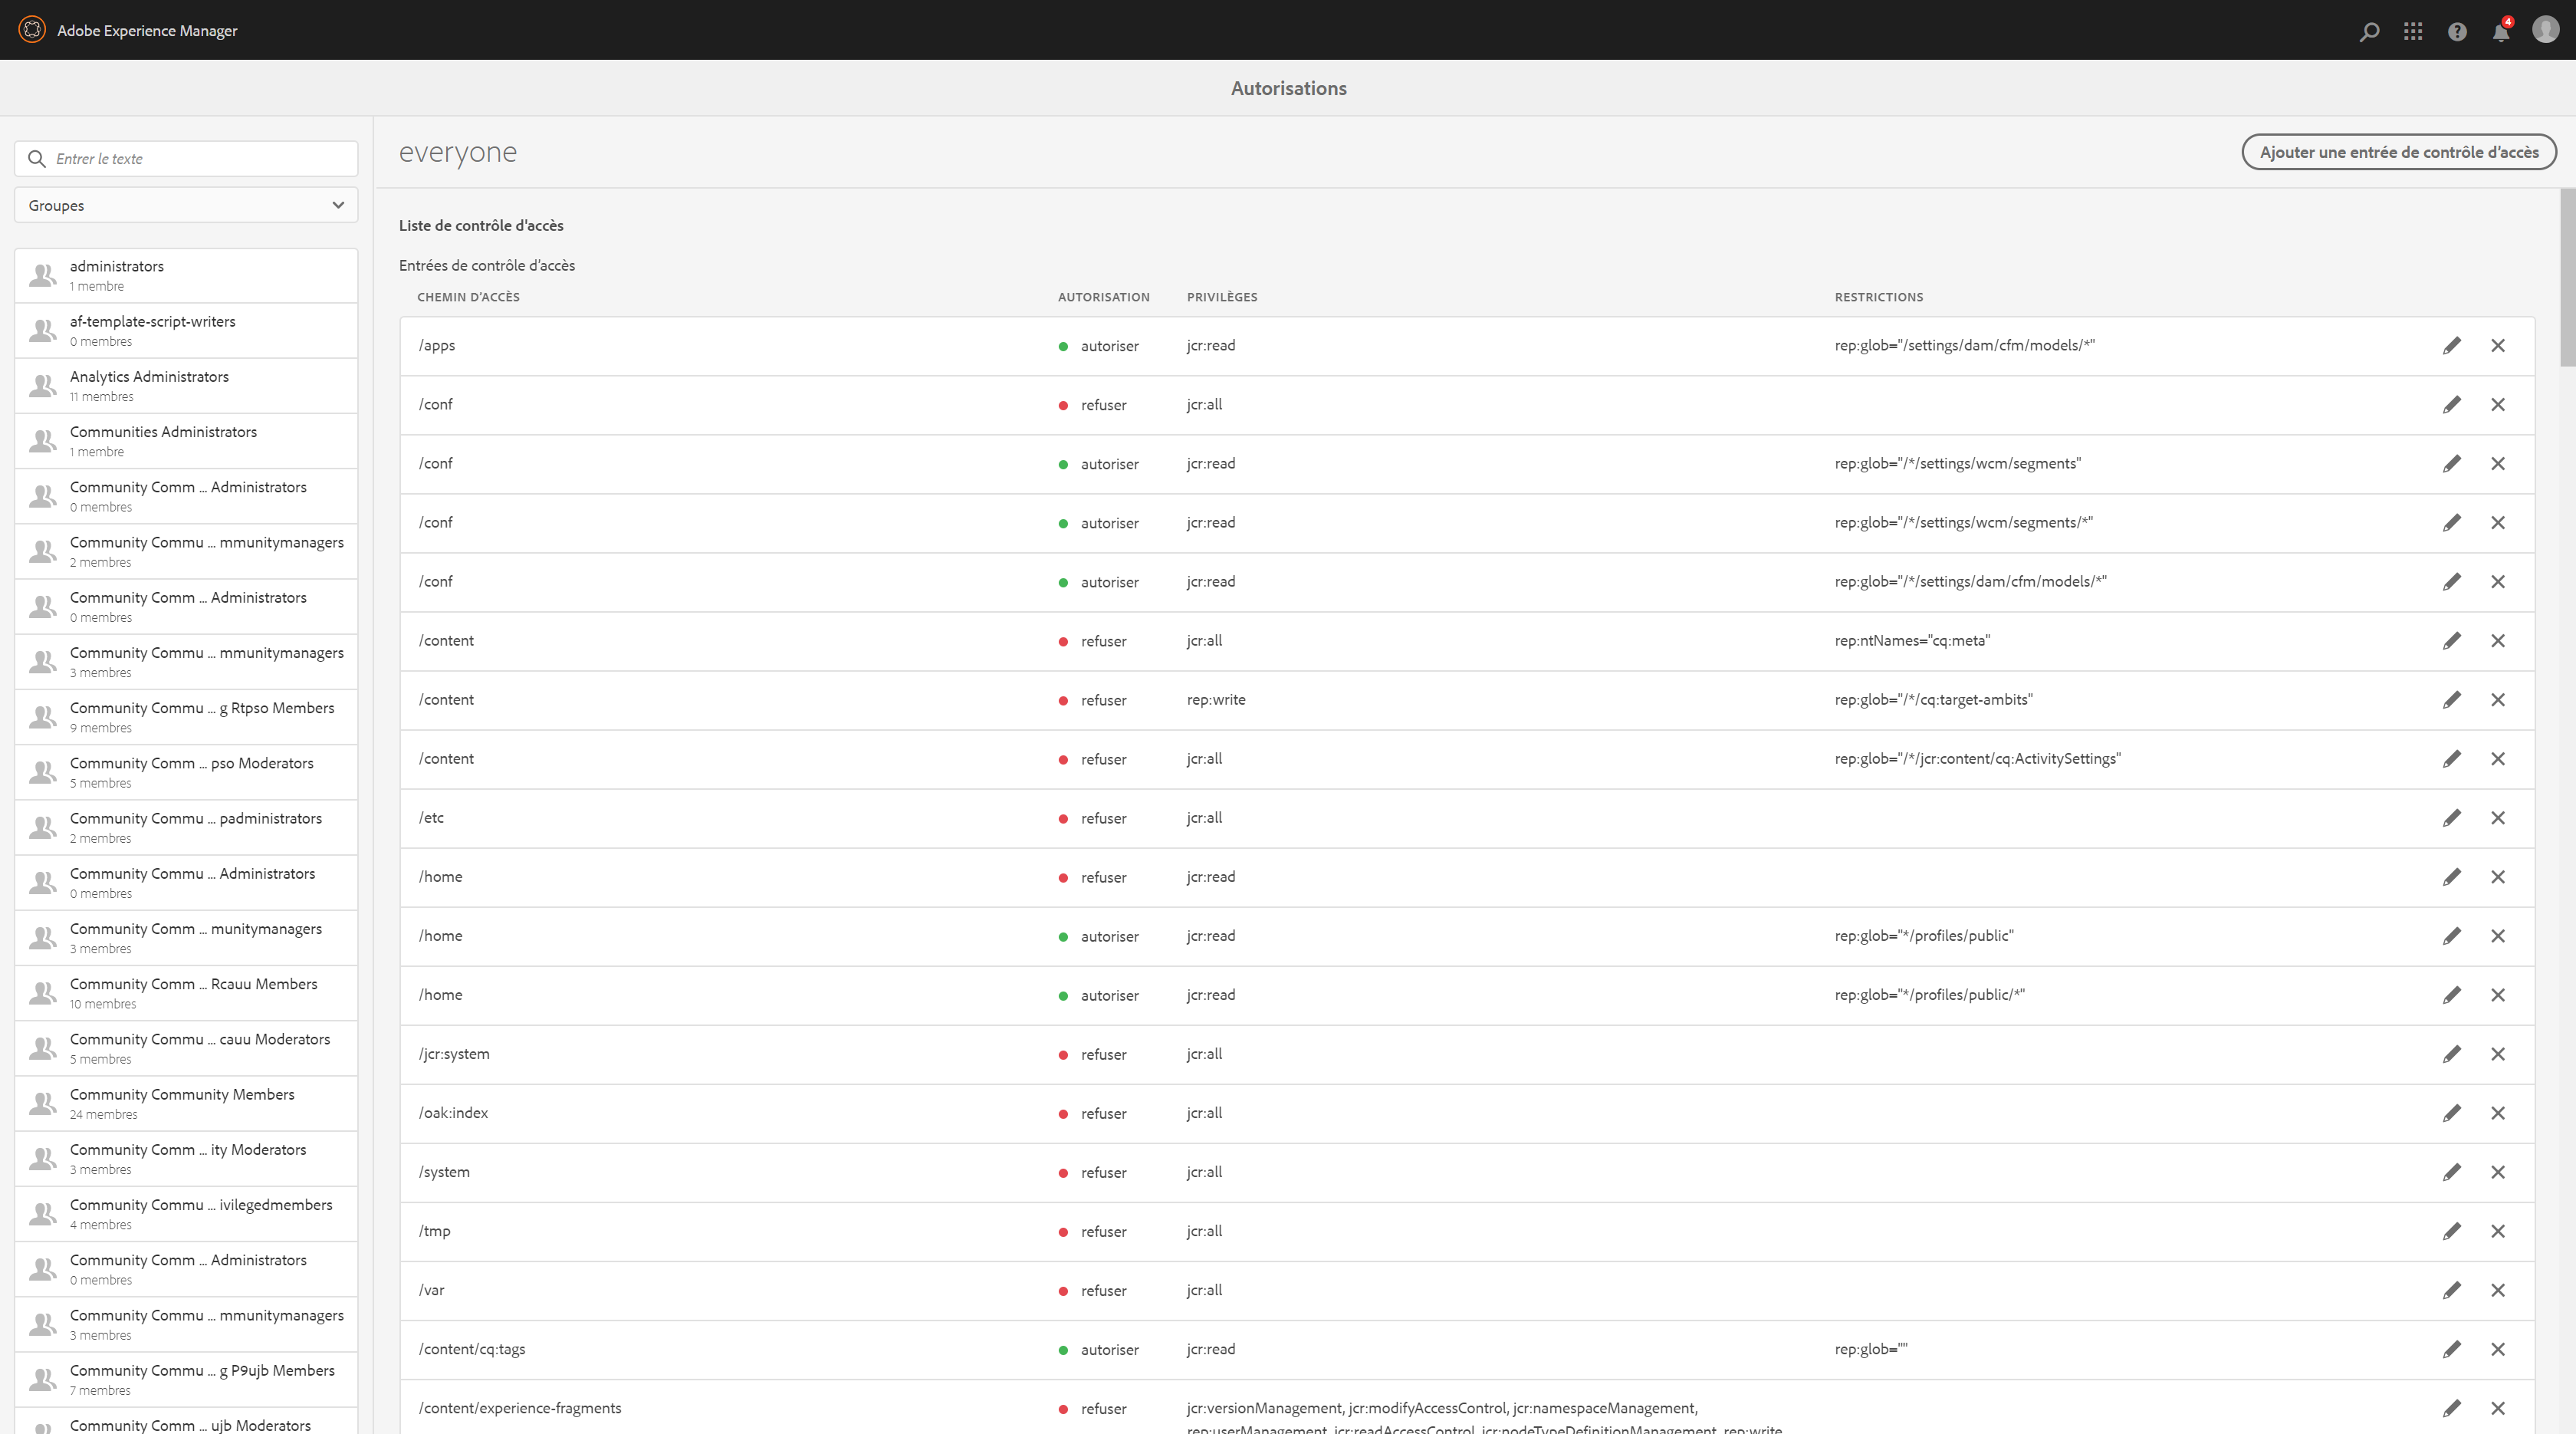This screenshot has width=2576, height=1434.
Task: Click Ajouter une entrée de contrôle d'accès
Action: coord(2398,152)
